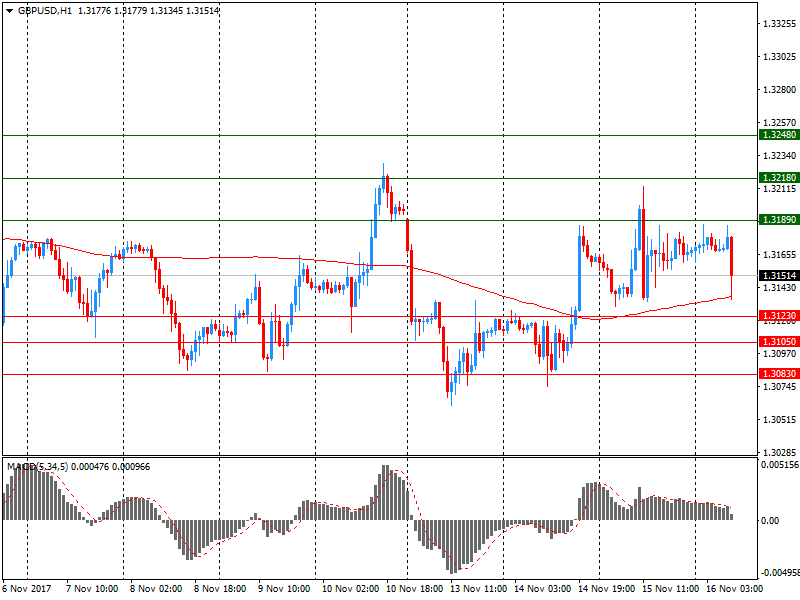
Task: Click the 1.30285 price scale value
Action: pos(779,453)
